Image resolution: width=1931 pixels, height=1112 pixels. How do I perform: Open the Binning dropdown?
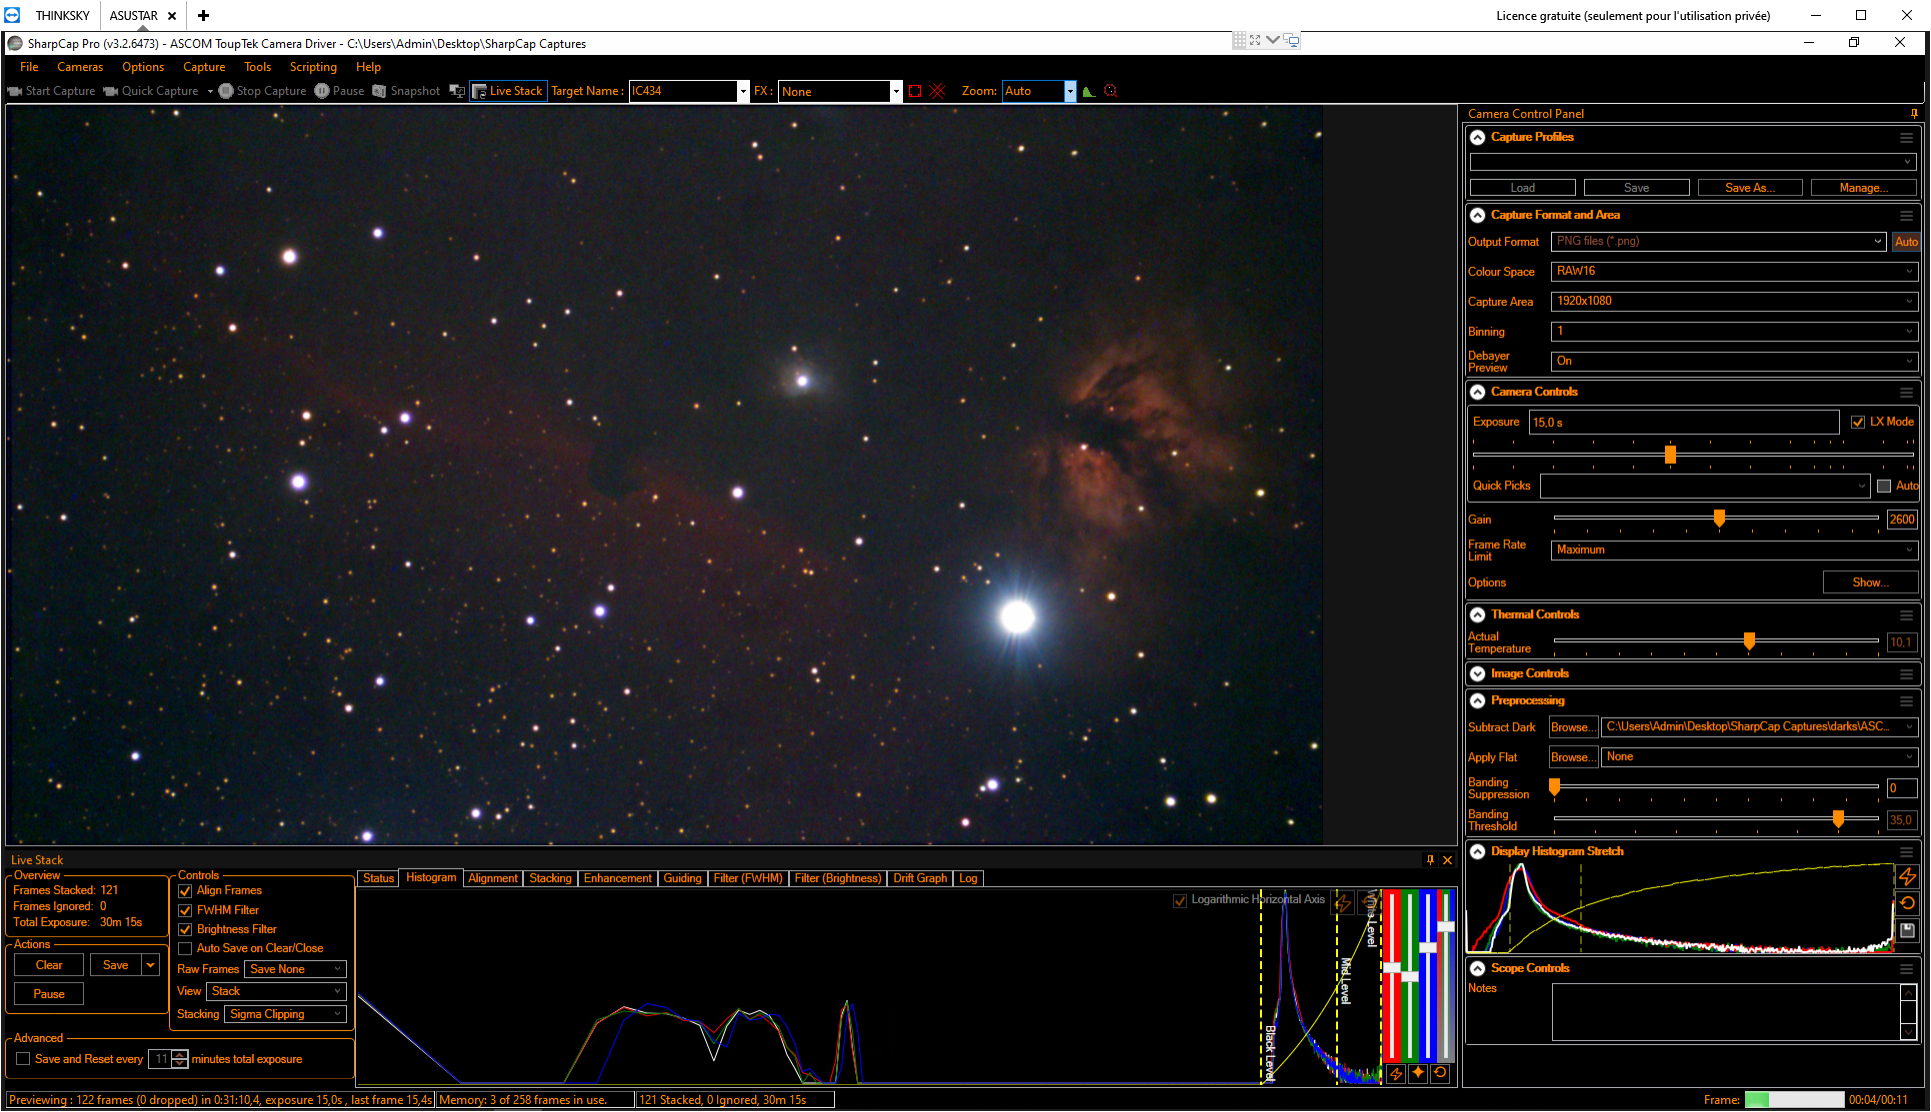[1733, 331]
